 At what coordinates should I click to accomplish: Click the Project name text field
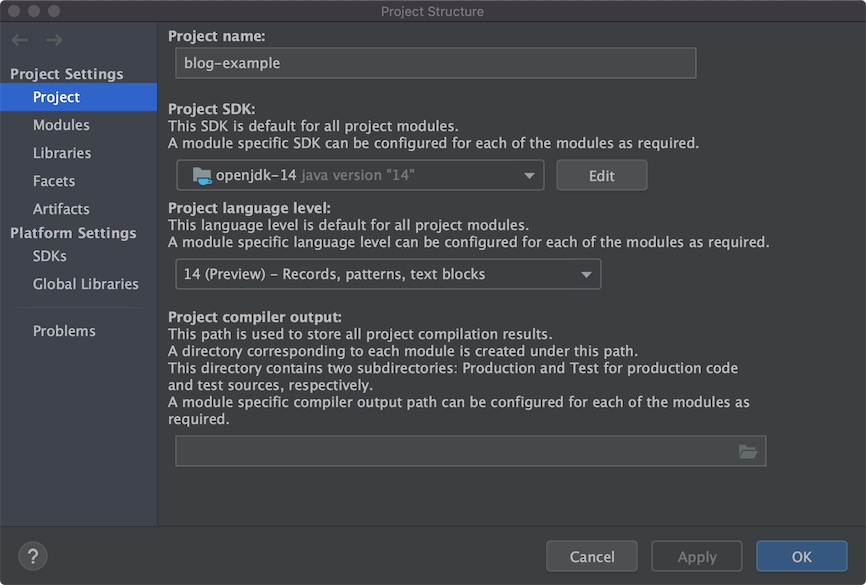(435, 63)
